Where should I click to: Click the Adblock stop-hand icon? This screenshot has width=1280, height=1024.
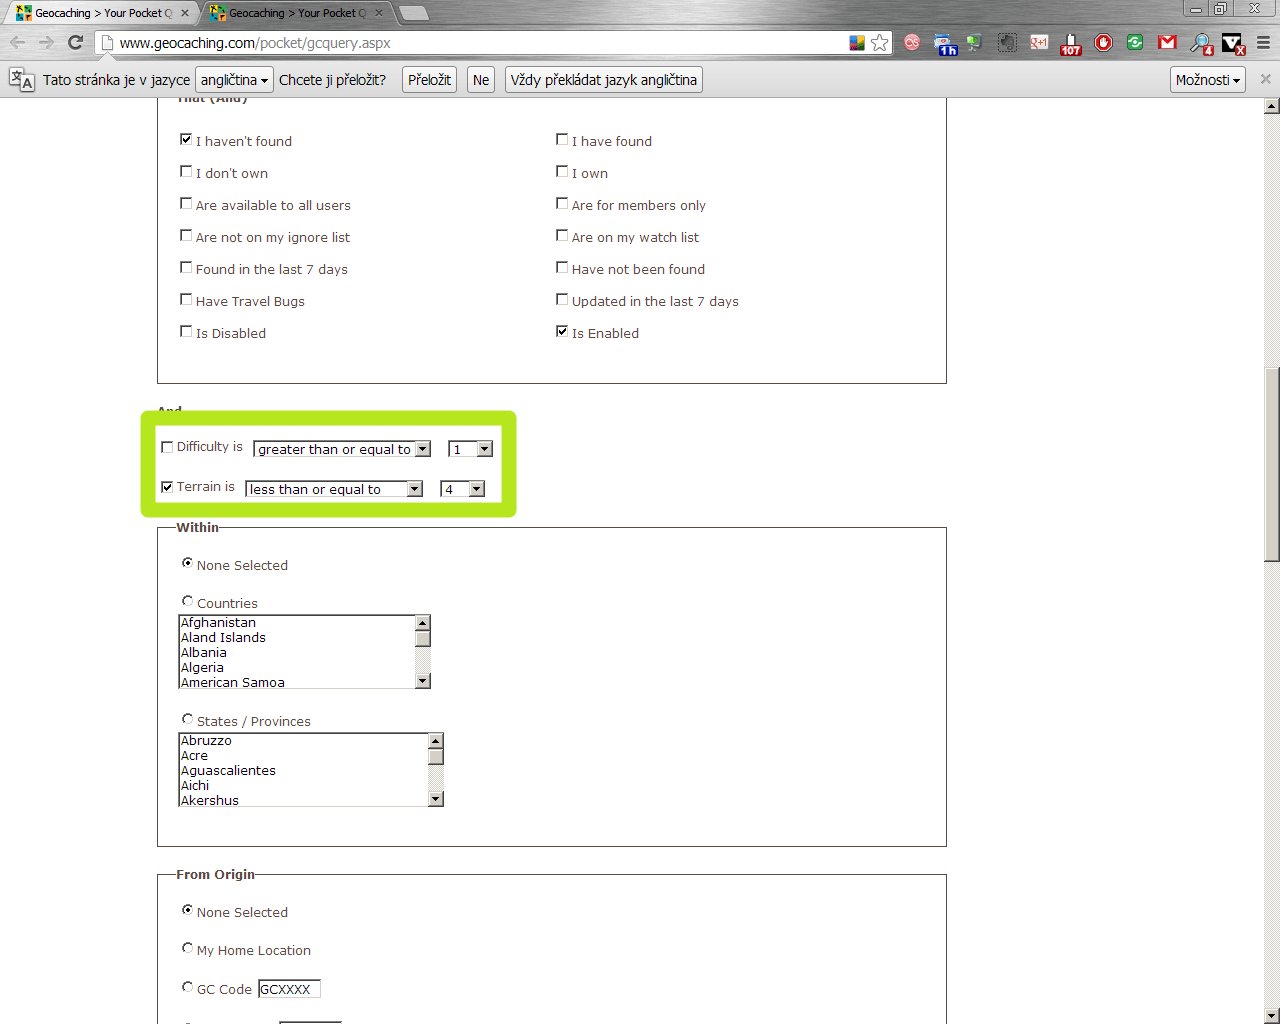(x=1103, y=42)
